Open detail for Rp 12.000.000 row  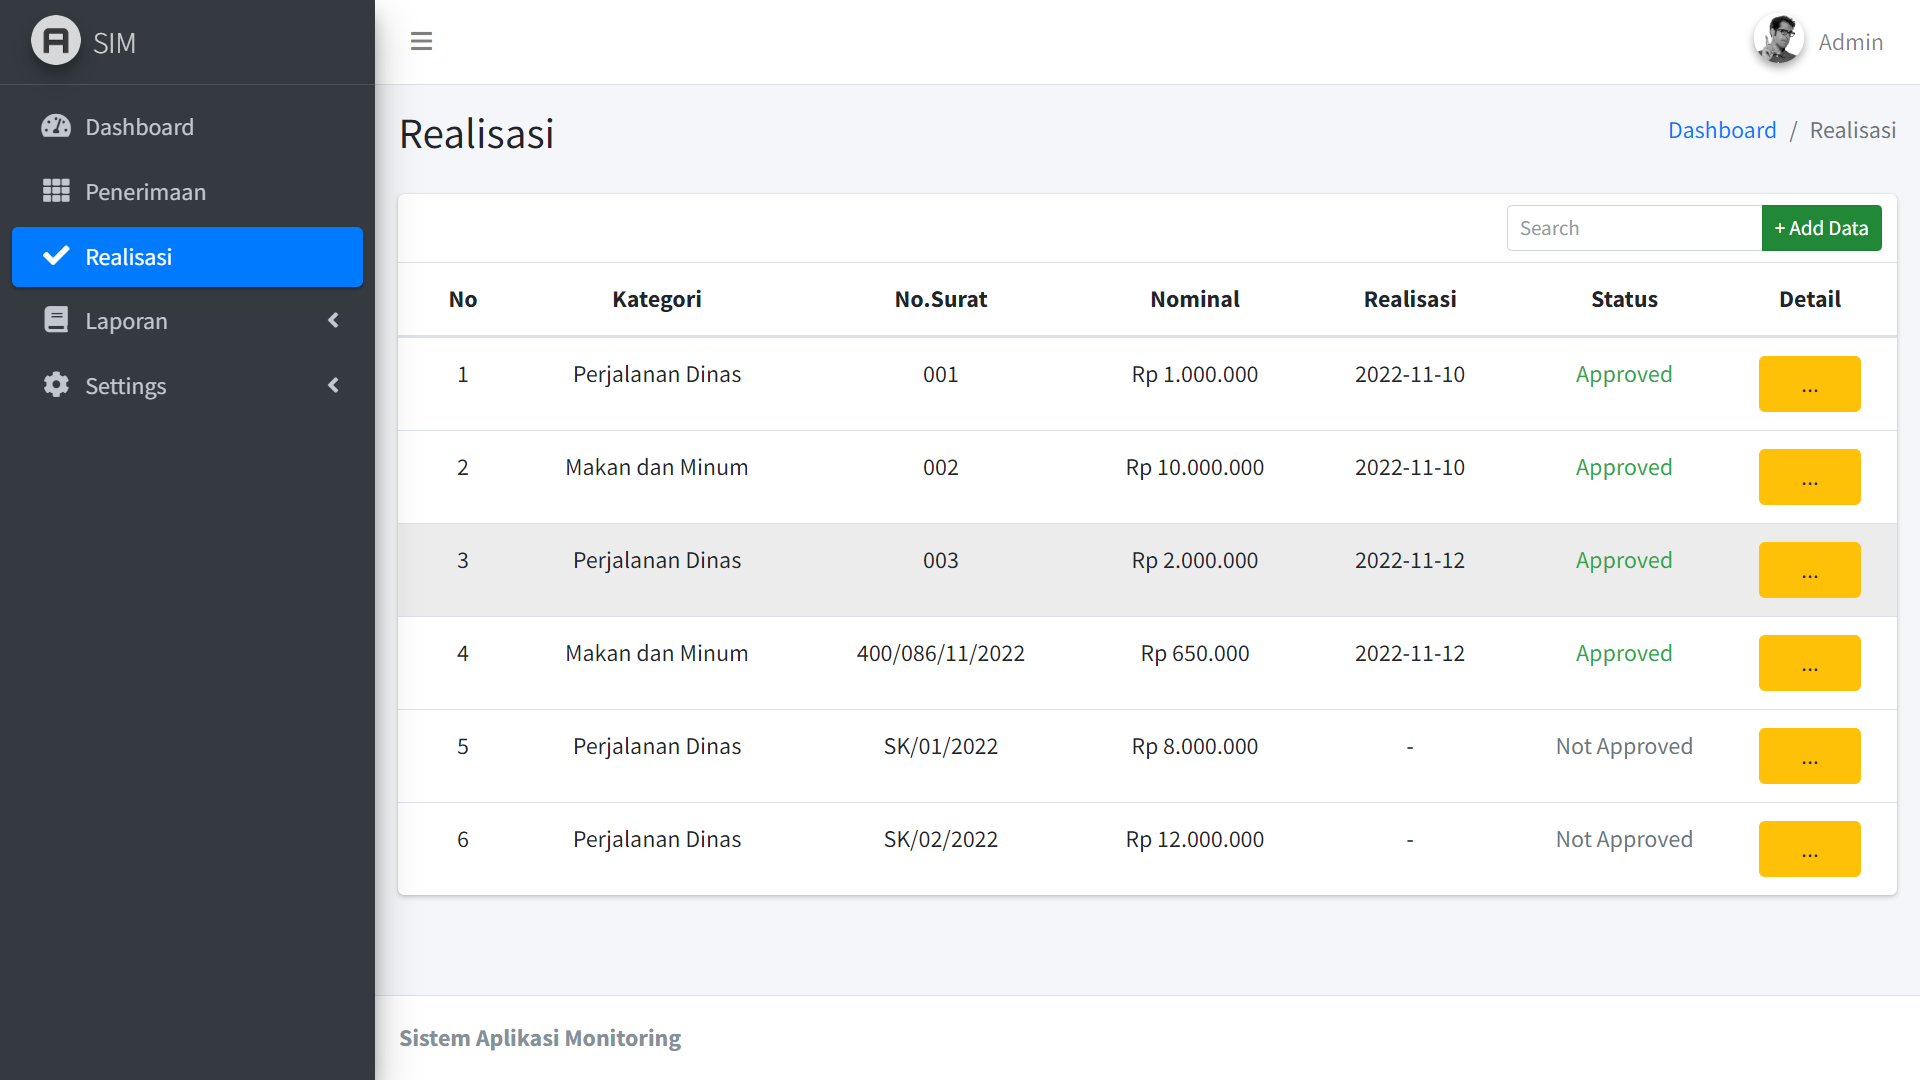1809,849
